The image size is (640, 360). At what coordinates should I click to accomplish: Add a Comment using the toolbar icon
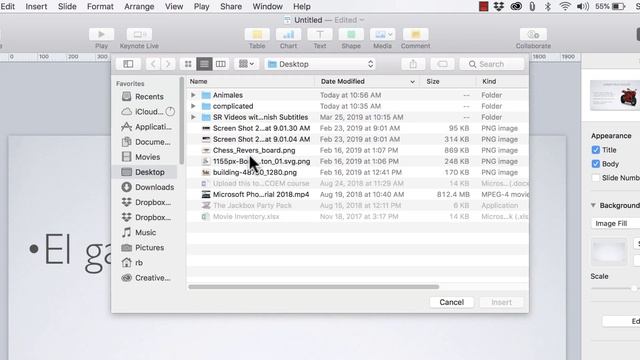tap(415, 35)
